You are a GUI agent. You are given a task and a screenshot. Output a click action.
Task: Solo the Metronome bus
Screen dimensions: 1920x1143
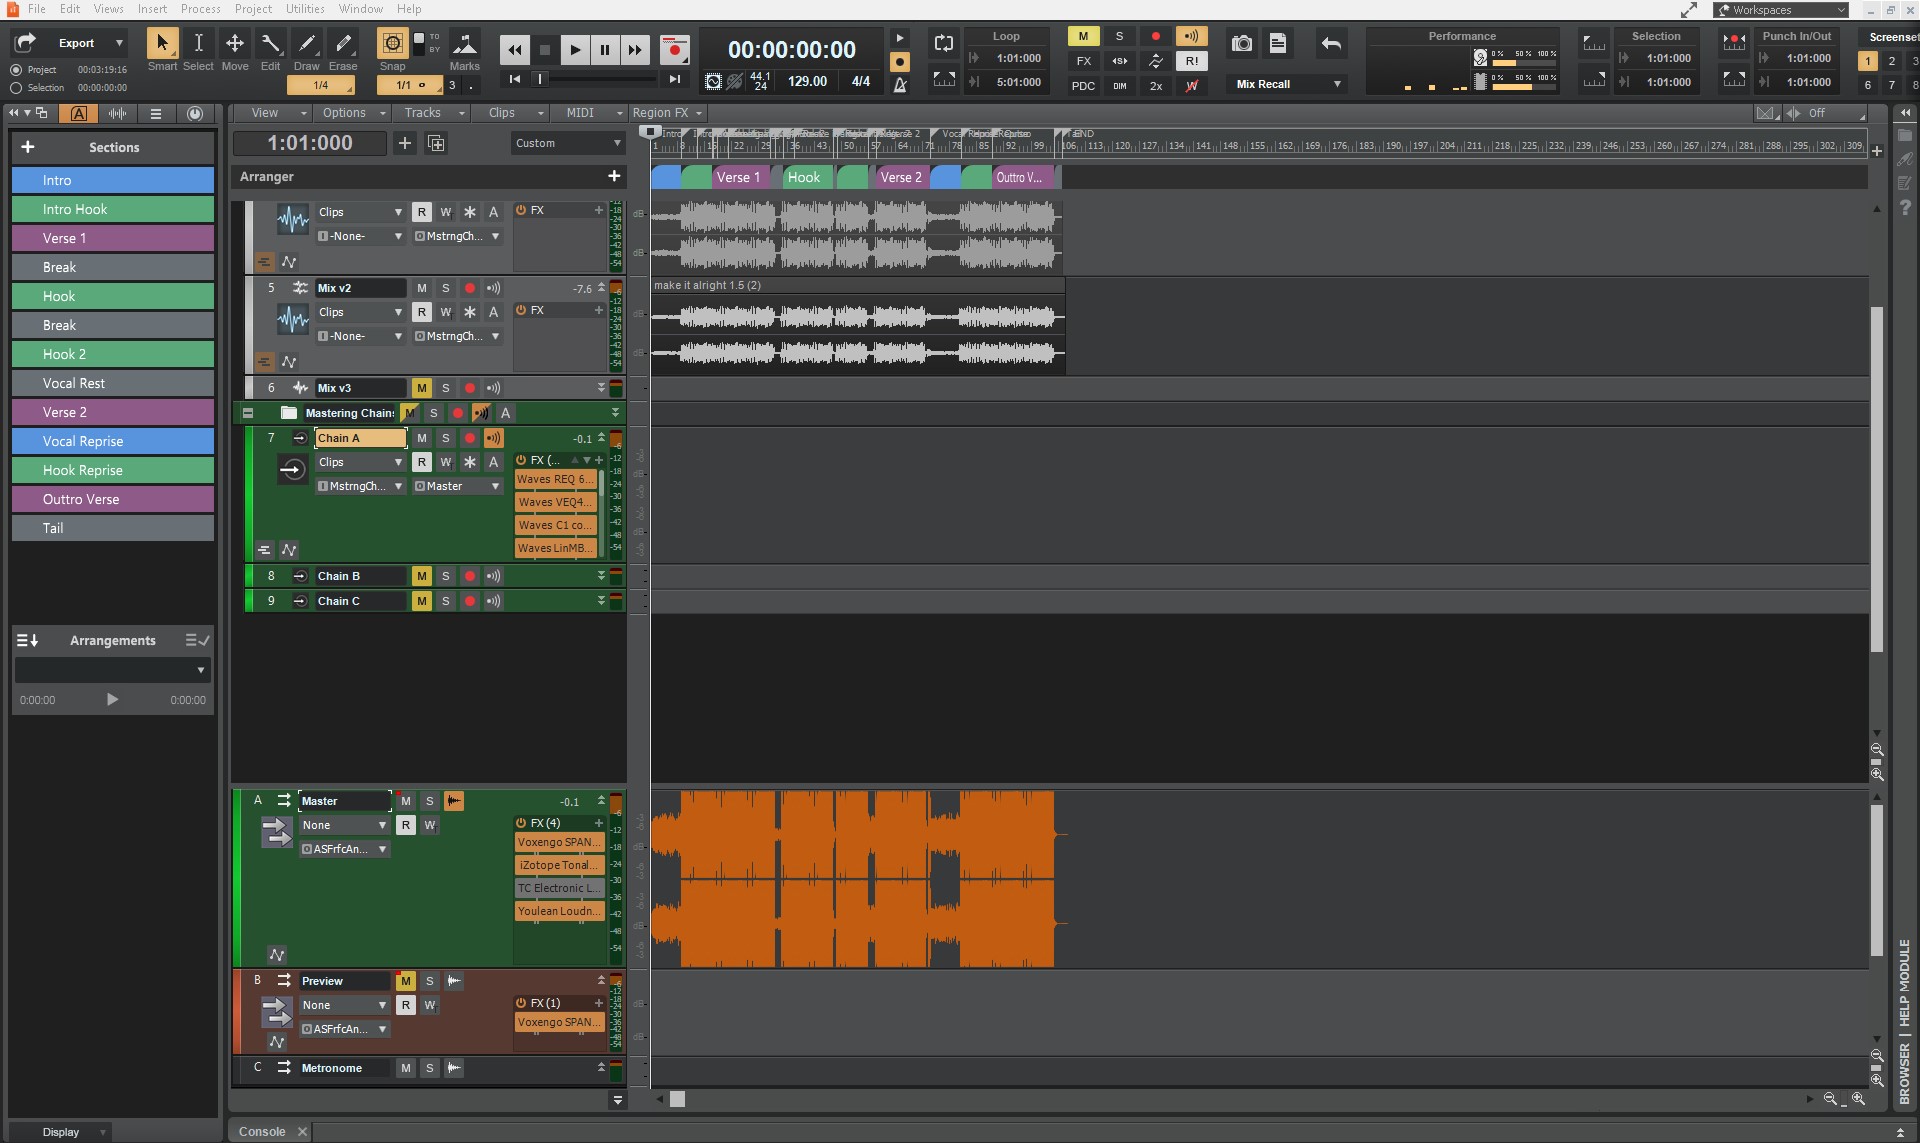pos(430,1068)
